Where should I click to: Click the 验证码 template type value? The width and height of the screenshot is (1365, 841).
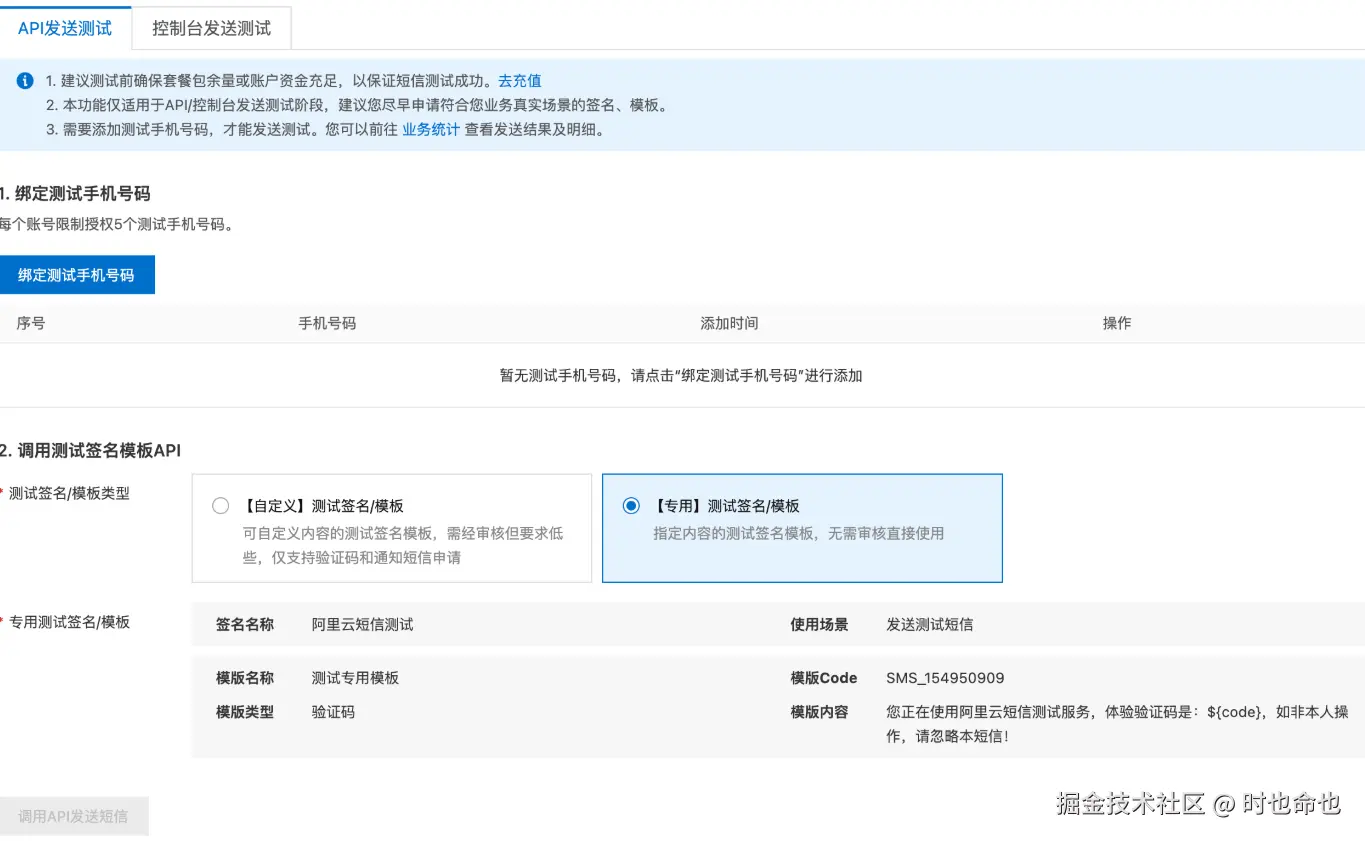pos(333,712)
